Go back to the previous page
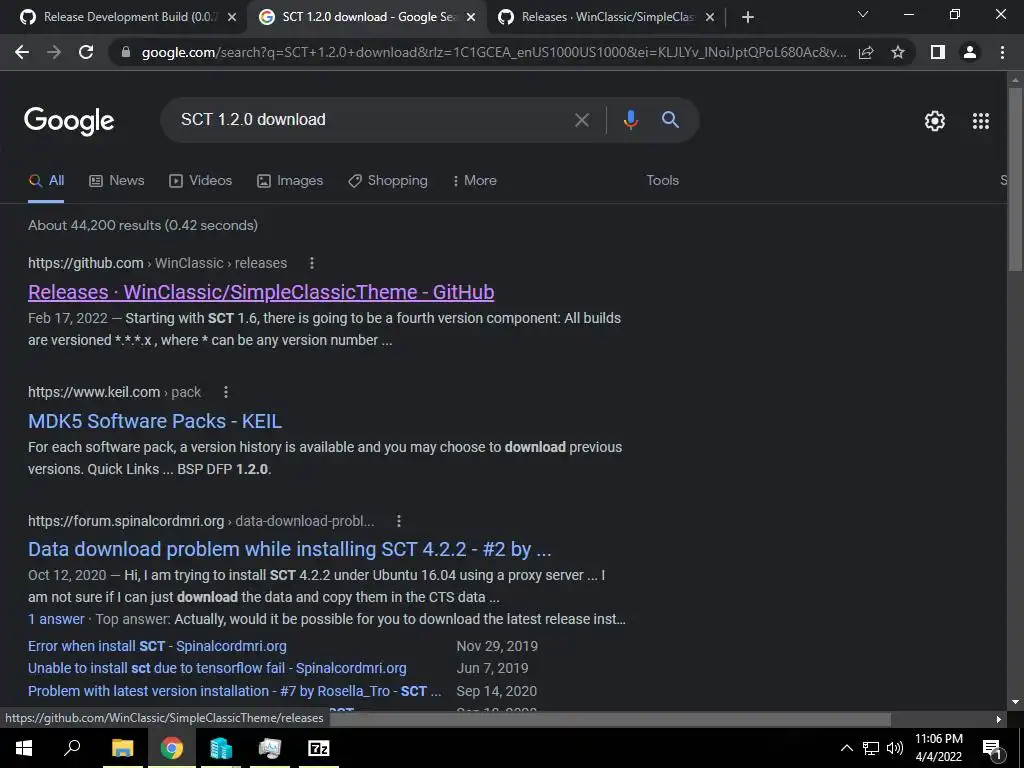The height and width of the screenshot is (768, 1024). [x=22, y=52]
